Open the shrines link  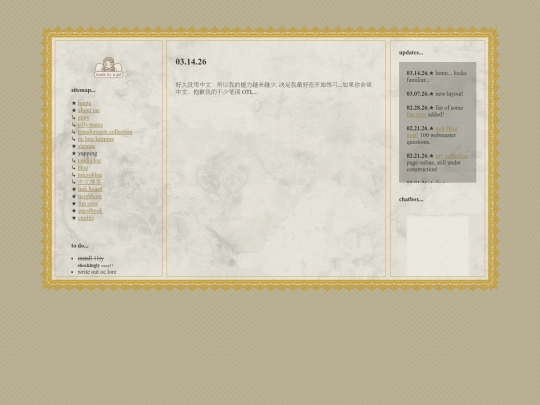(x=86, y=146)
